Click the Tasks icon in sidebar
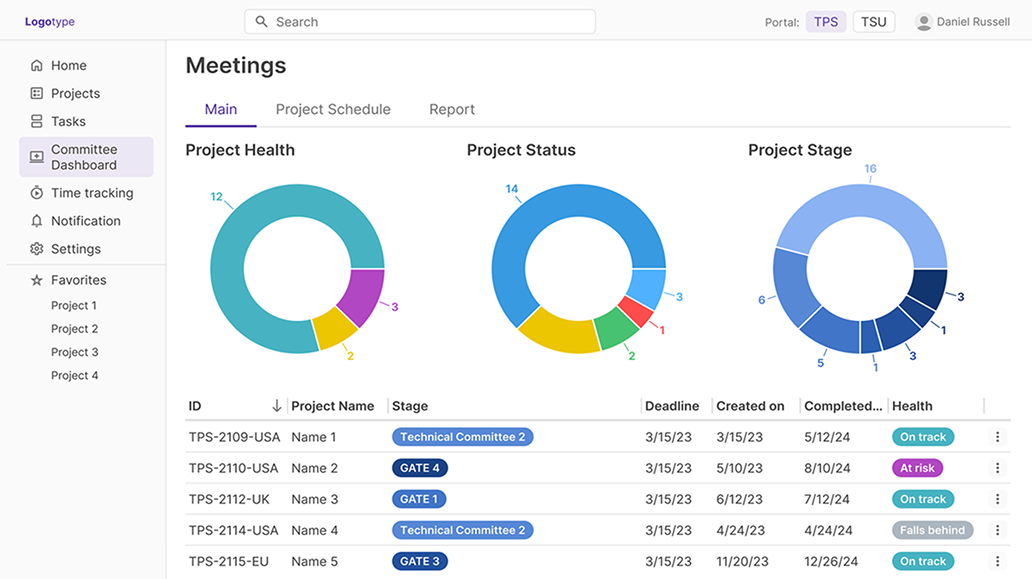 pyautogui.click(x=37, y=122)
